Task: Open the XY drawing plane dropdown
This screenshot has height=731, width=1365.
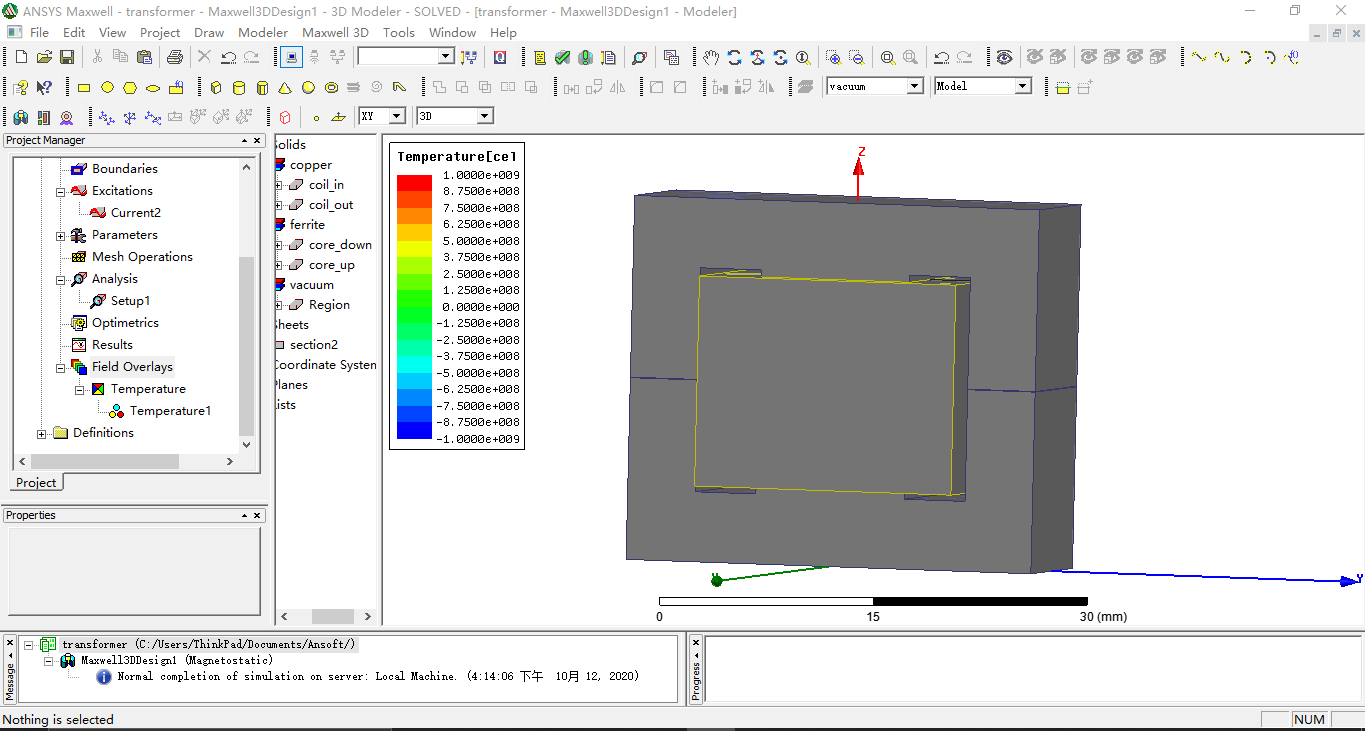Action: (397, 117)
